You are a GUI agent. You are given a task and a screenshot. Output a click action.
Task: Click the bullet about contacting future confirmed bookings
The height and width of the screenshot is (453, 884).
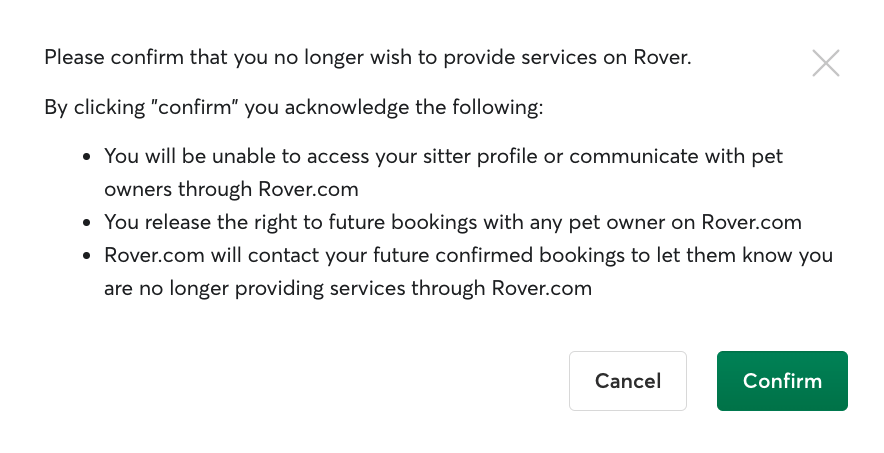click(468, 272)
